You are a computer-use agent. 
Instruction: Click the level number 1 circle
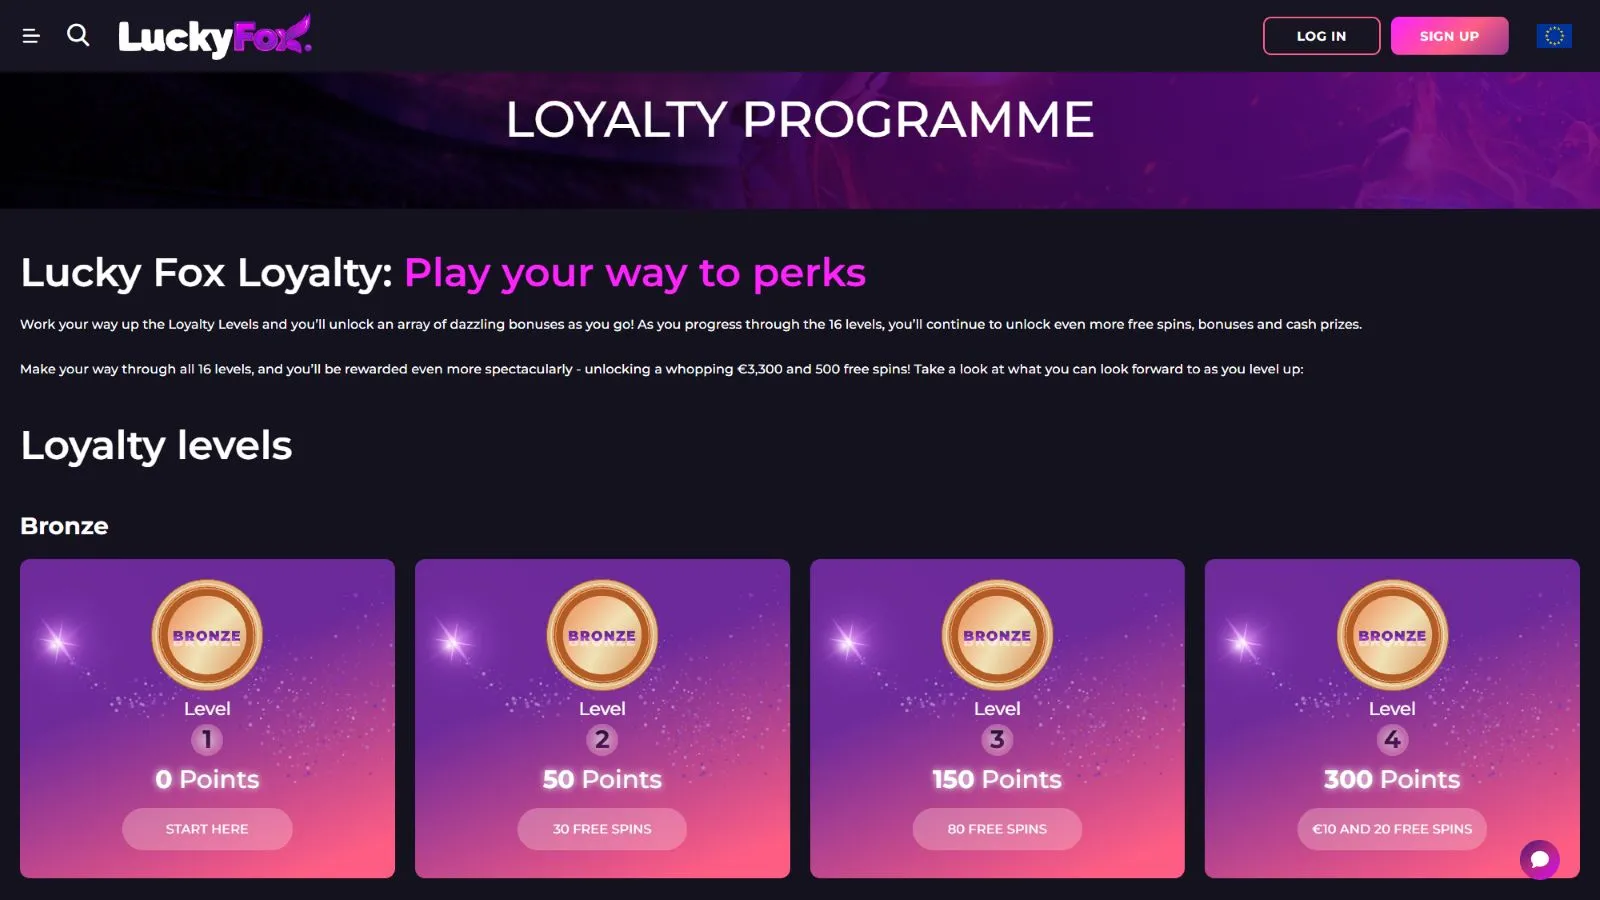207,740
